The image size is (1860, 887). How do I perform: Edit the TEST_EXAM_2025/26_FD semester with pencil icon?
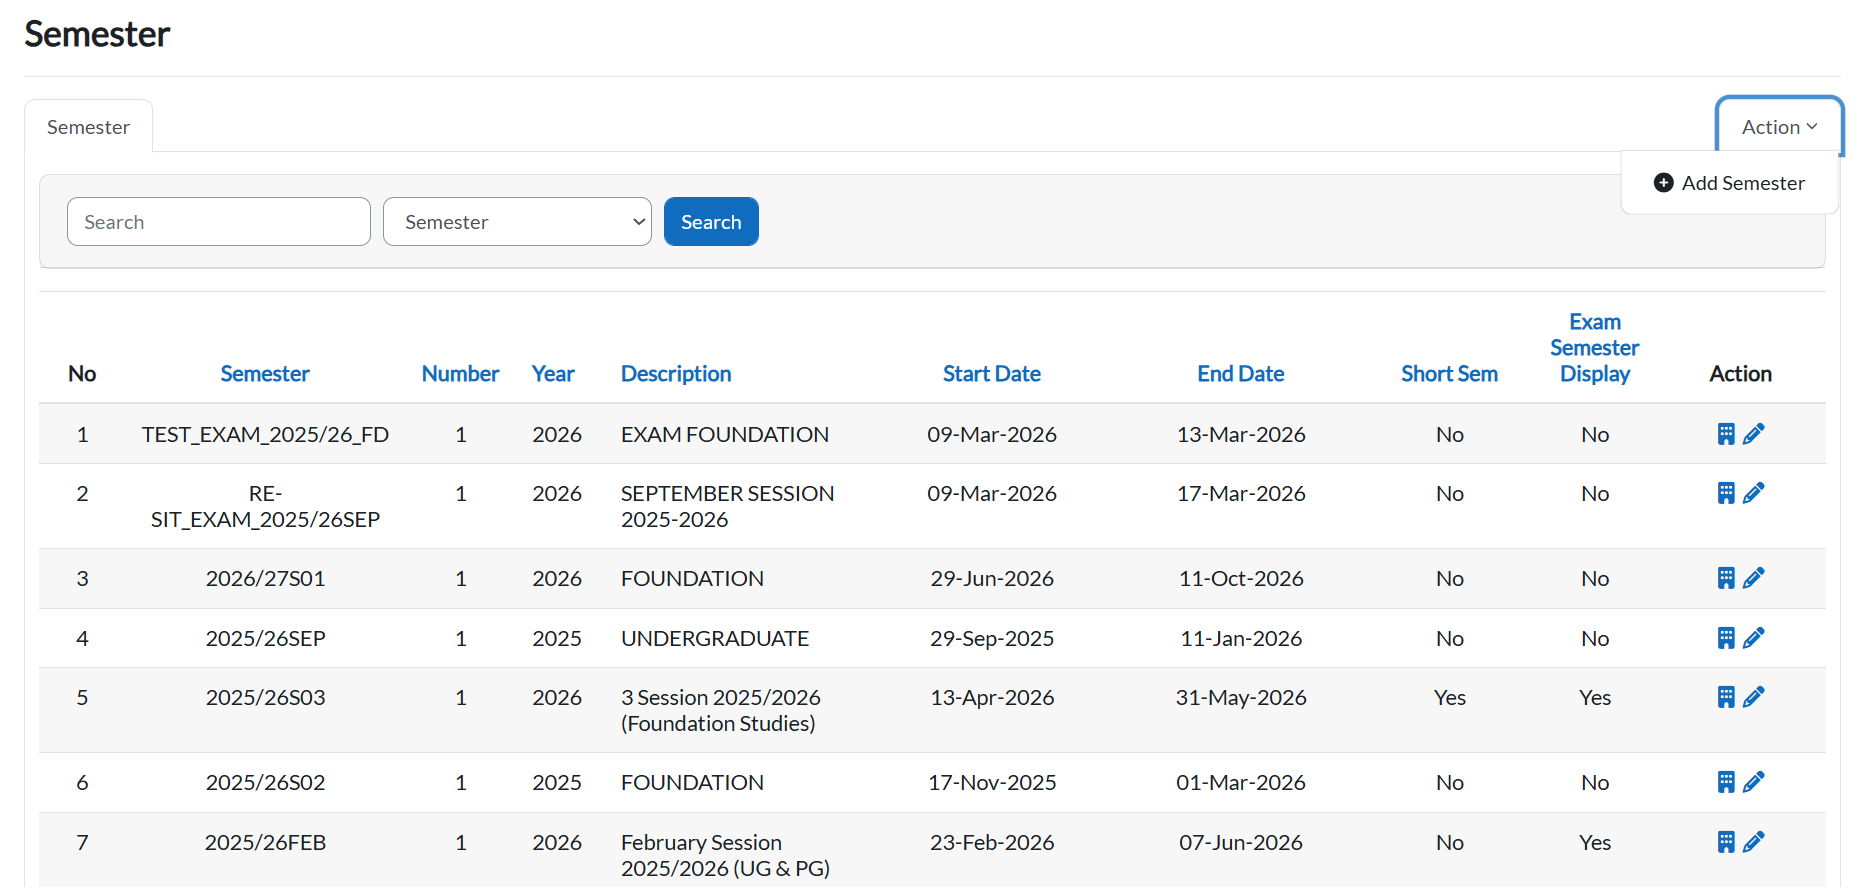coord(1754,434)
